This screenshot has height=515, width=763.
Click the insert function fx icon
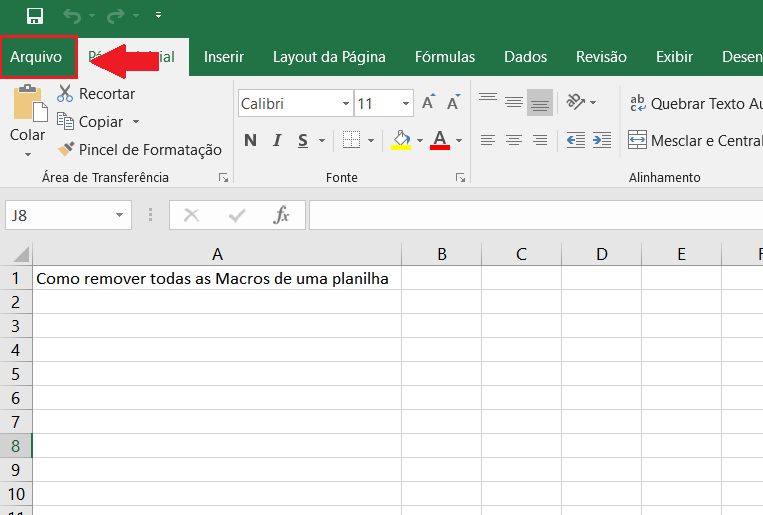tap(282, 215)
